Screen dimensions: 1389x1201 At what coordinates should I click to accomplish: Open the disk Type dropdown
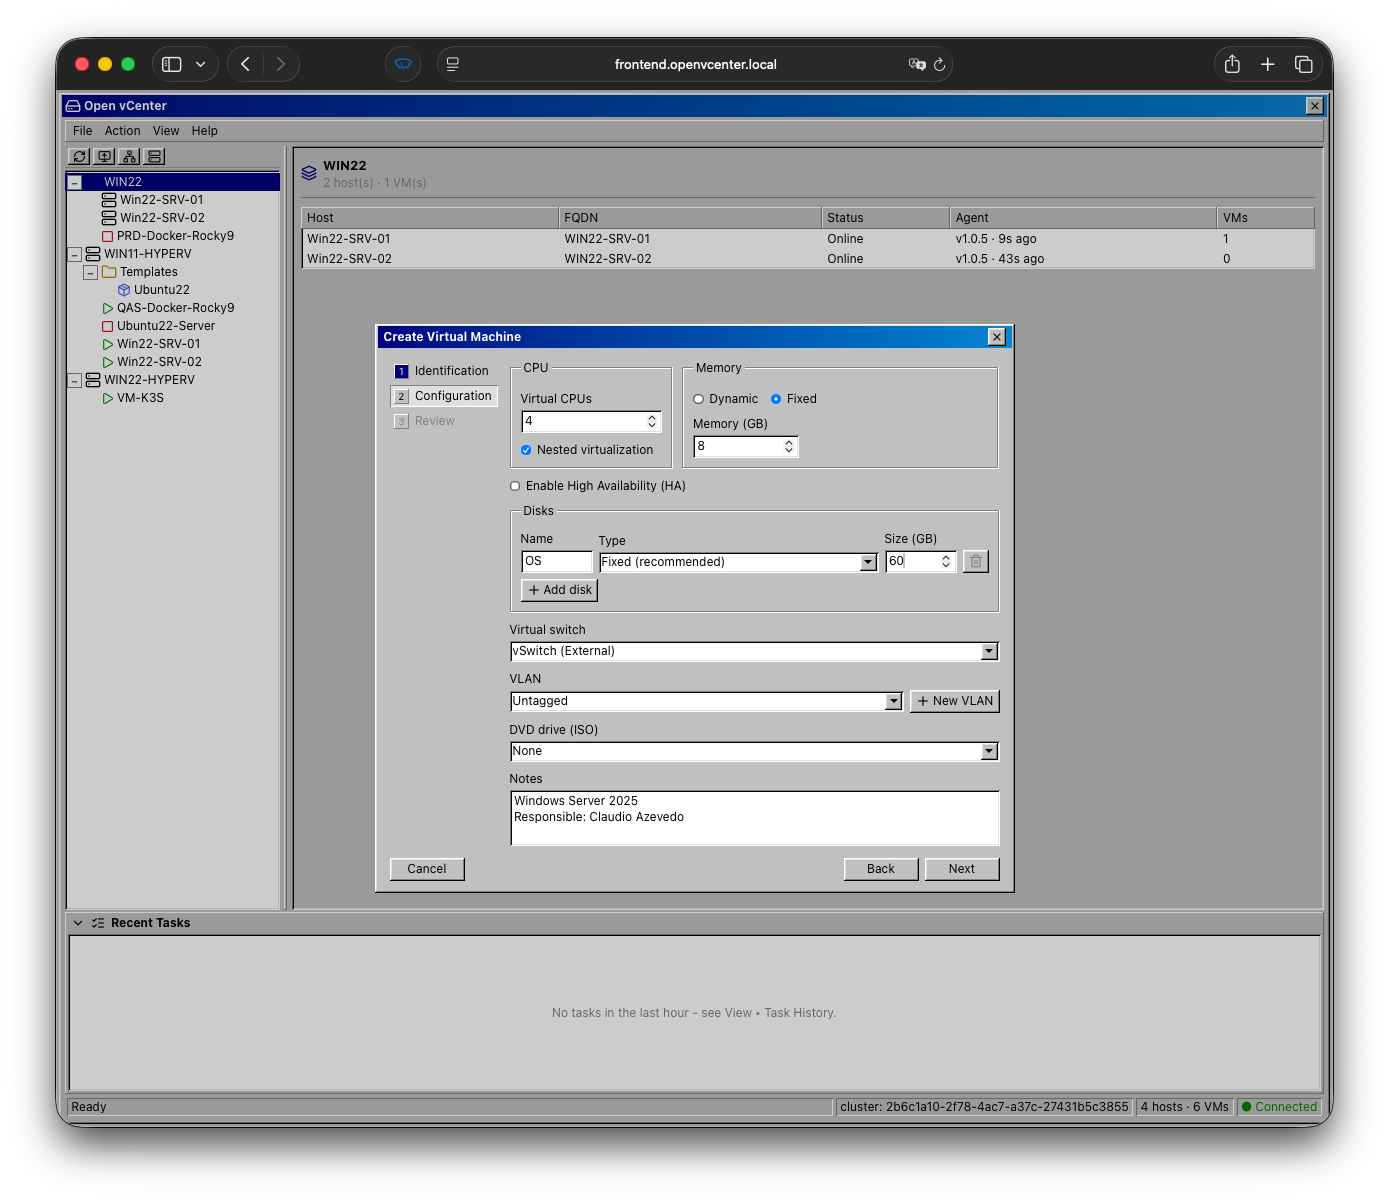[x=738, y=562]
